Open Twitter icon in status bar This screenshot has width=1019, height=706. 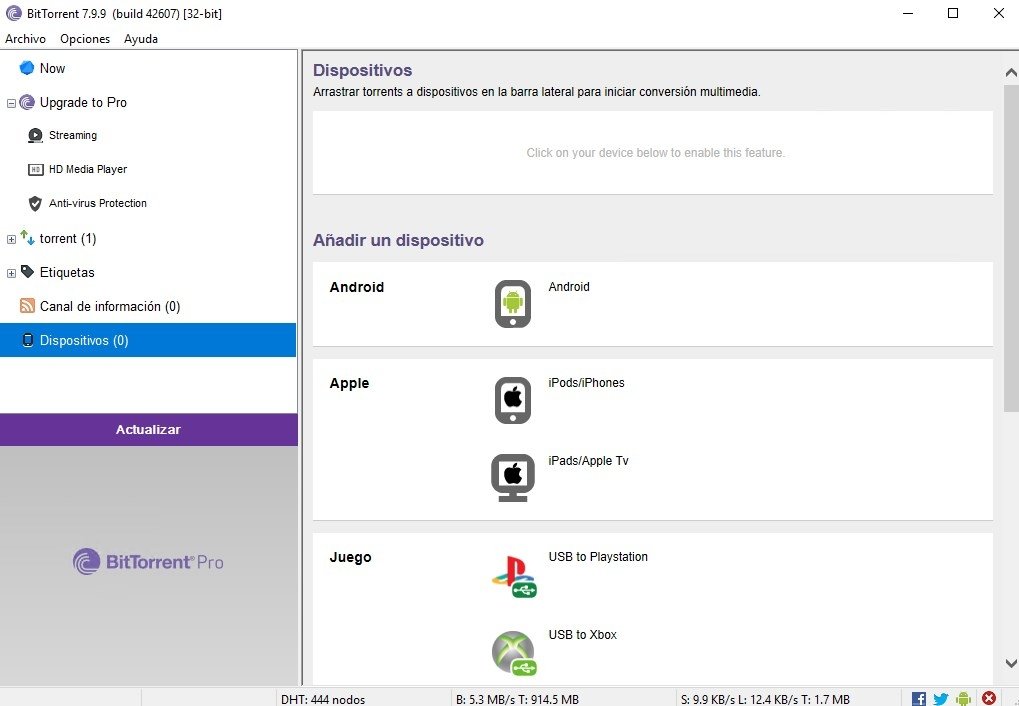[x=941, y=699]
